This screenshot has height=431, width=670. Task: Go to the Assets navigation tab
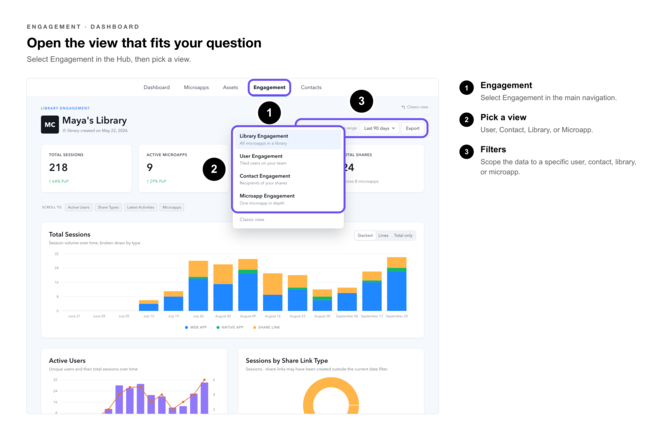(x=230, y=87)
